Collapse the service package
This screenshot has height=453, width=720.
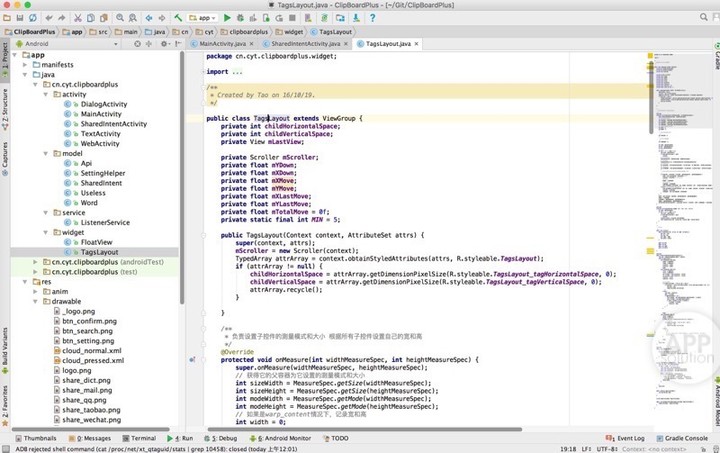pyautogui.click(x=45, y=213)
